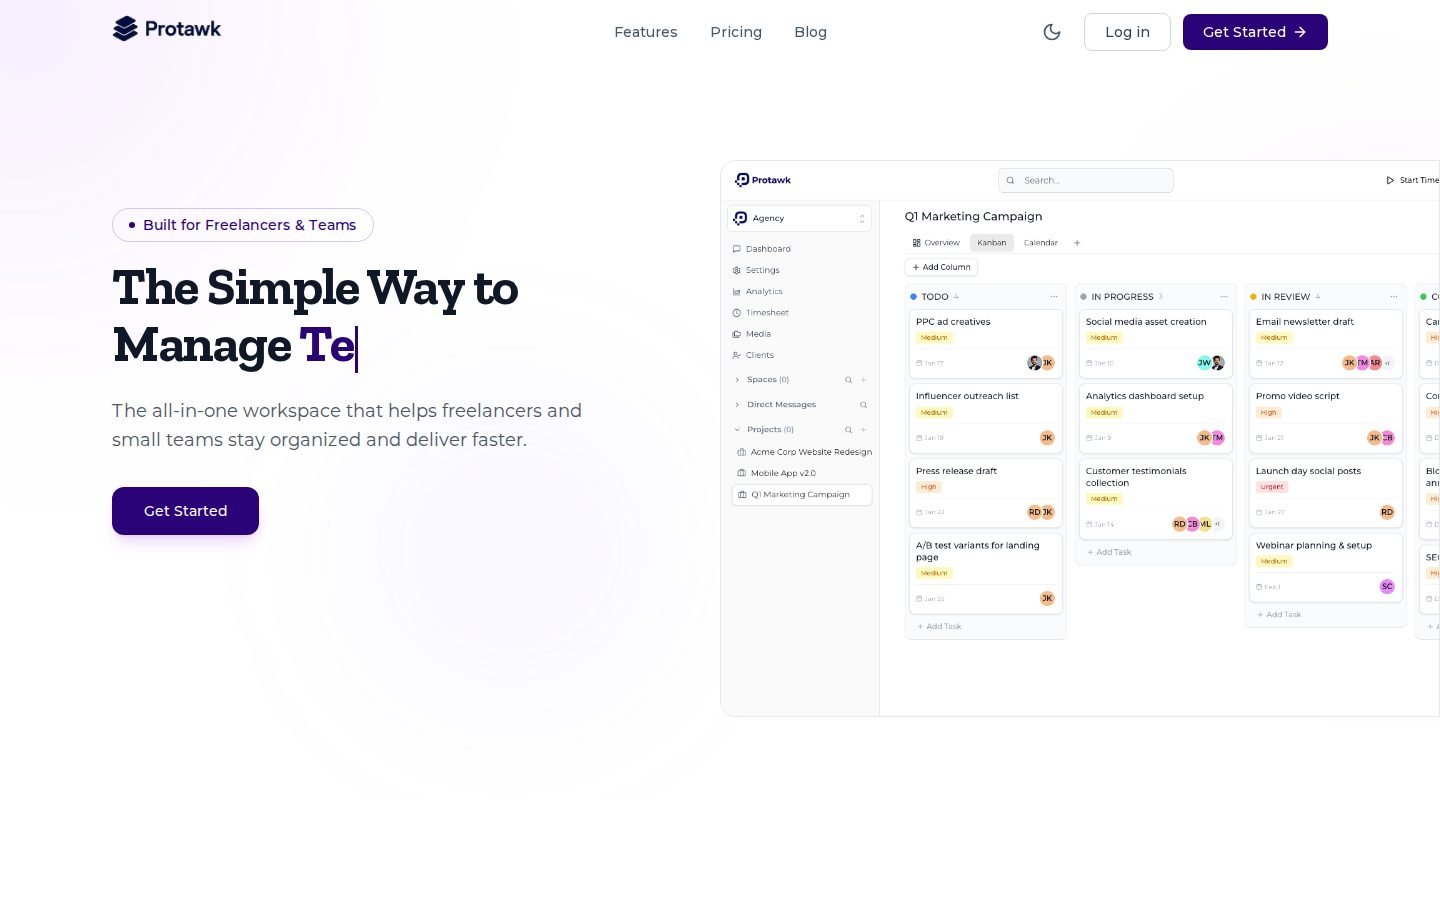Click the Search field in the app preview
1440x900 pixels.
point(1085,180)
